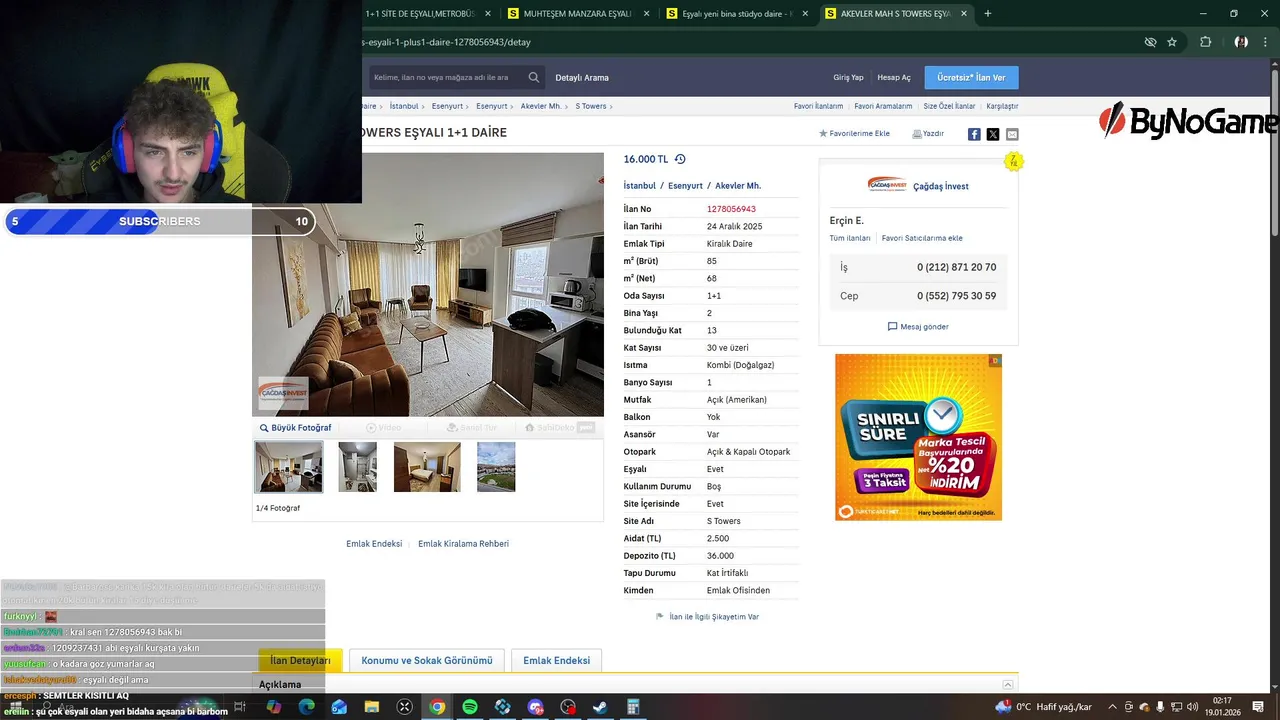Screen dimensions: 1280x720
Task: Close the Eşyalı yeni bina stüdyo daire tab
Action: pyautogui.click(x=806, y=14)
